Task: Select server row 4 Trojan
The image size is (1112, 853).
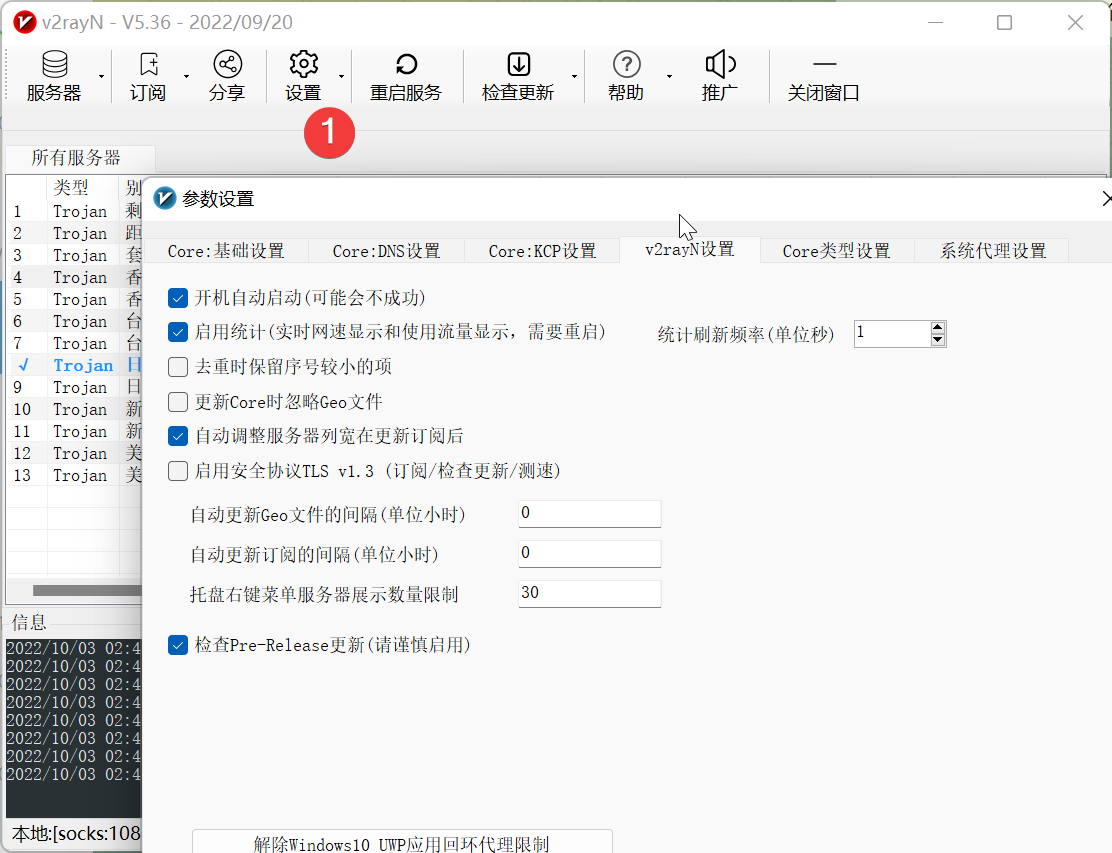Action: click(74, 277)
